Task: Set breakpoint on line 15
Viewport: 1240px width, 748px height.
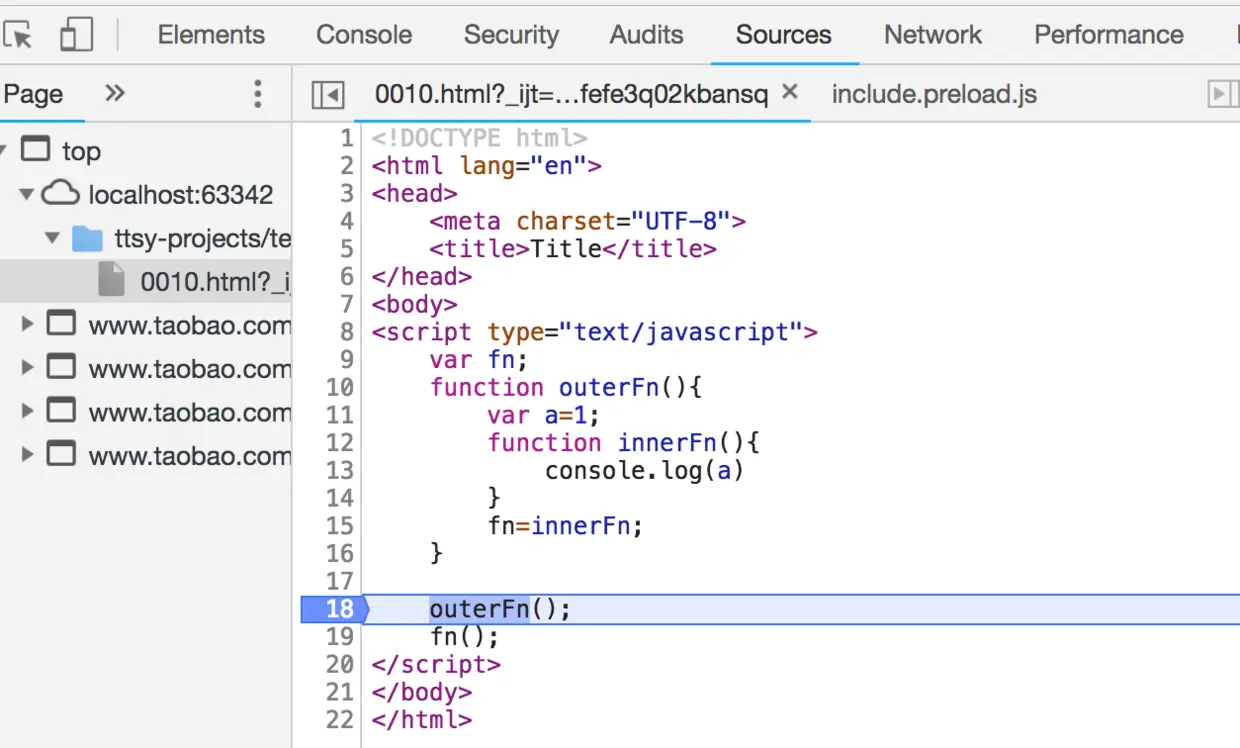Action: 340,526
